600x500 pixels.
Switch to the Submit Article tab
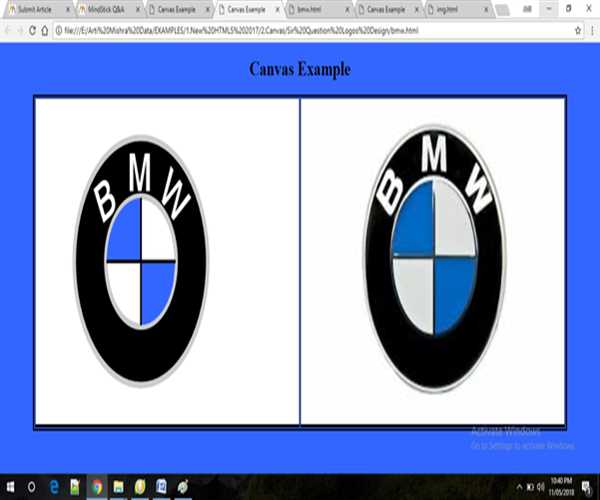pyautogui.click(x=36, y=8)
